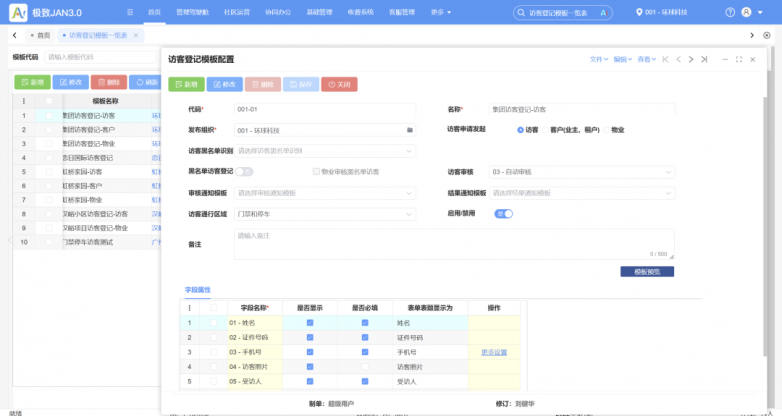Viewport: 782px width, 416px height.
Task: Expand the 访客通行区域 dropdown
Action: coord(323,213)
